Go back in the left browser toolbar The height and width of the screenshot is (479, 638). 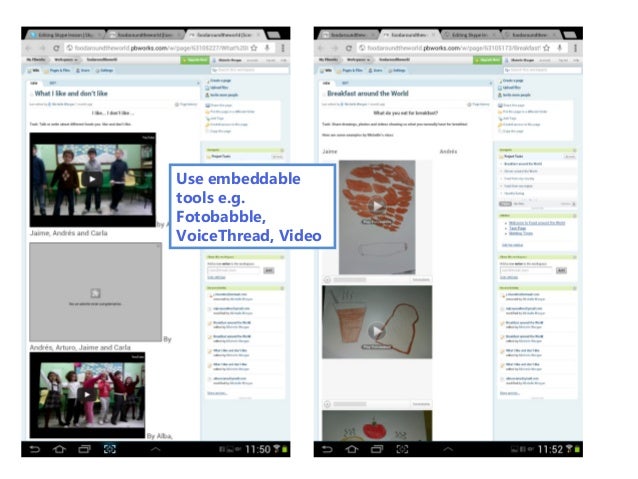tap(28, 48)
